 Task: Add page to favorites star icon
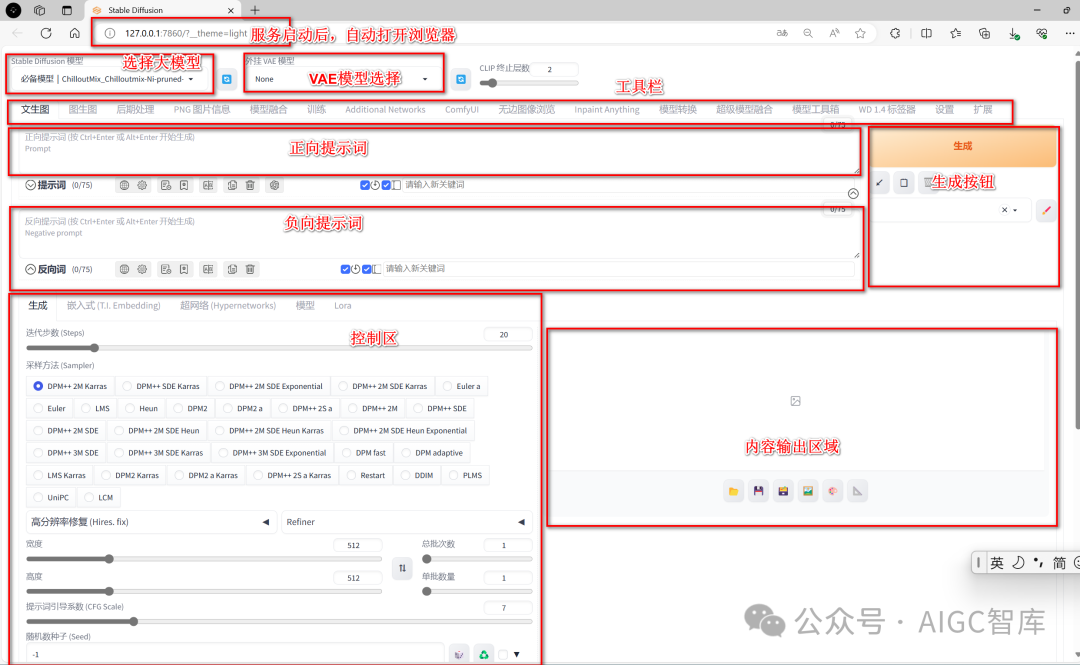click(860, 33)
